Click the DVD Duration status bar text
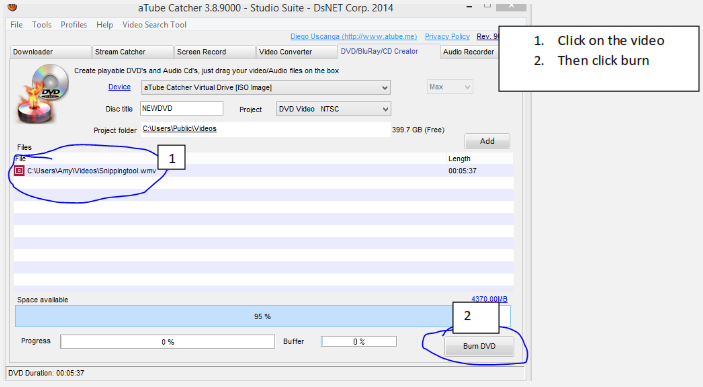 46,373
